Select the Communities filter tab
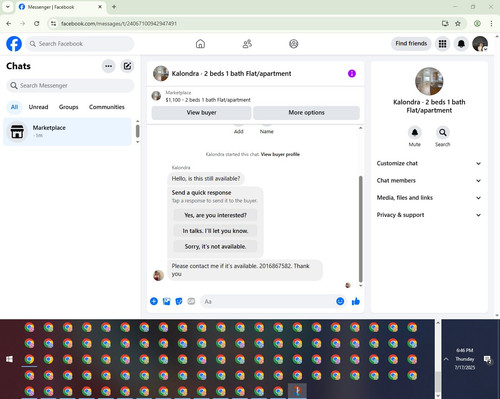This screenshot has height=399, width=500. click(x=107, y=107)
